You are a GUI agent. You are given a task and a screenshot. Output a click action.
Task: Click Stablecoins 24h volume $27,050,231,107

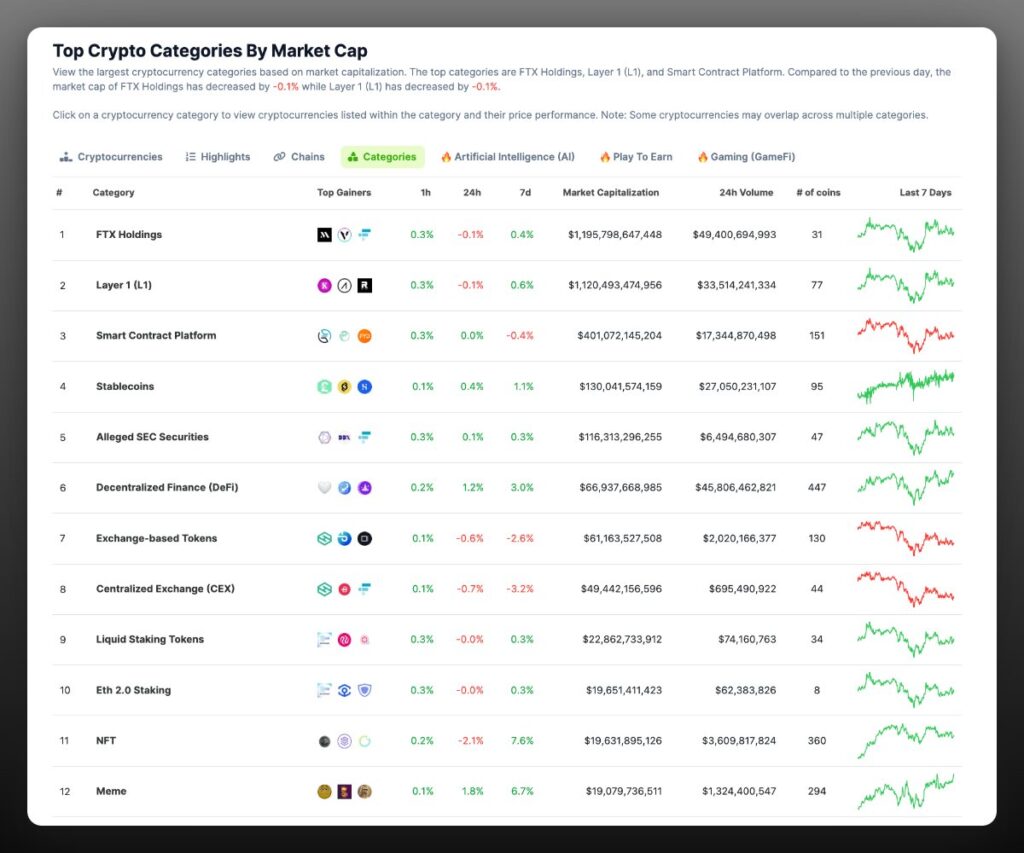point(737,387)
